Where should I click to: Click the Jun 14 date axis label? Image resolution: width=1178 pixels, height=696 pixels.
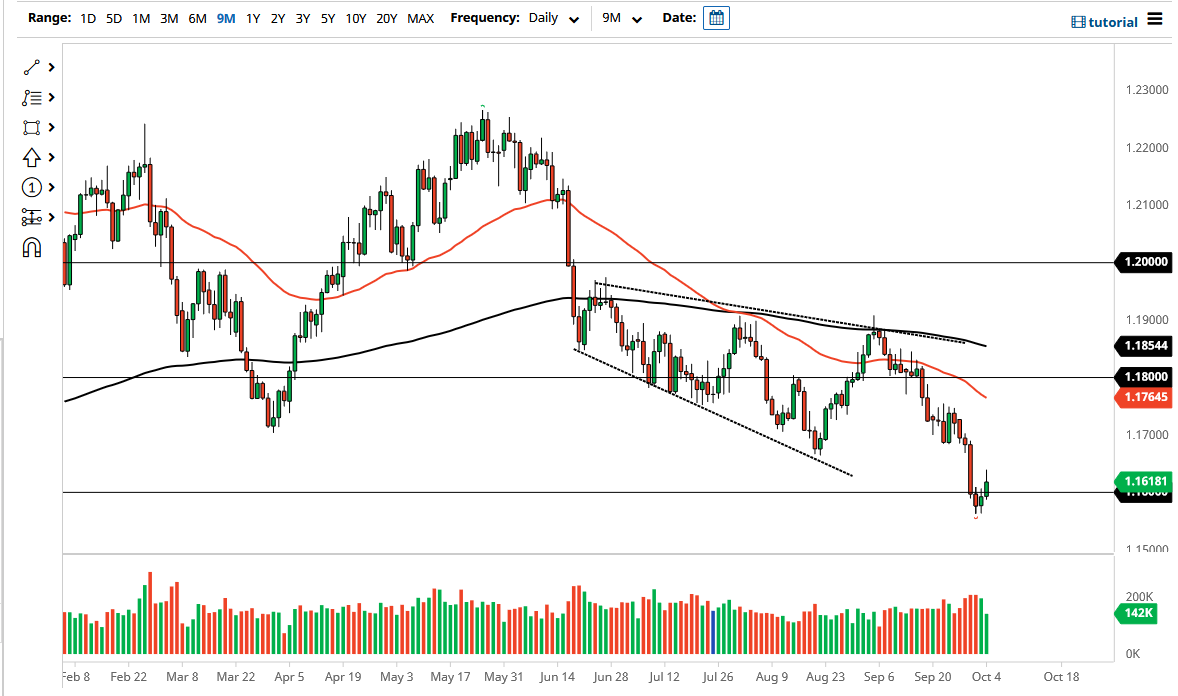(557, 676)
